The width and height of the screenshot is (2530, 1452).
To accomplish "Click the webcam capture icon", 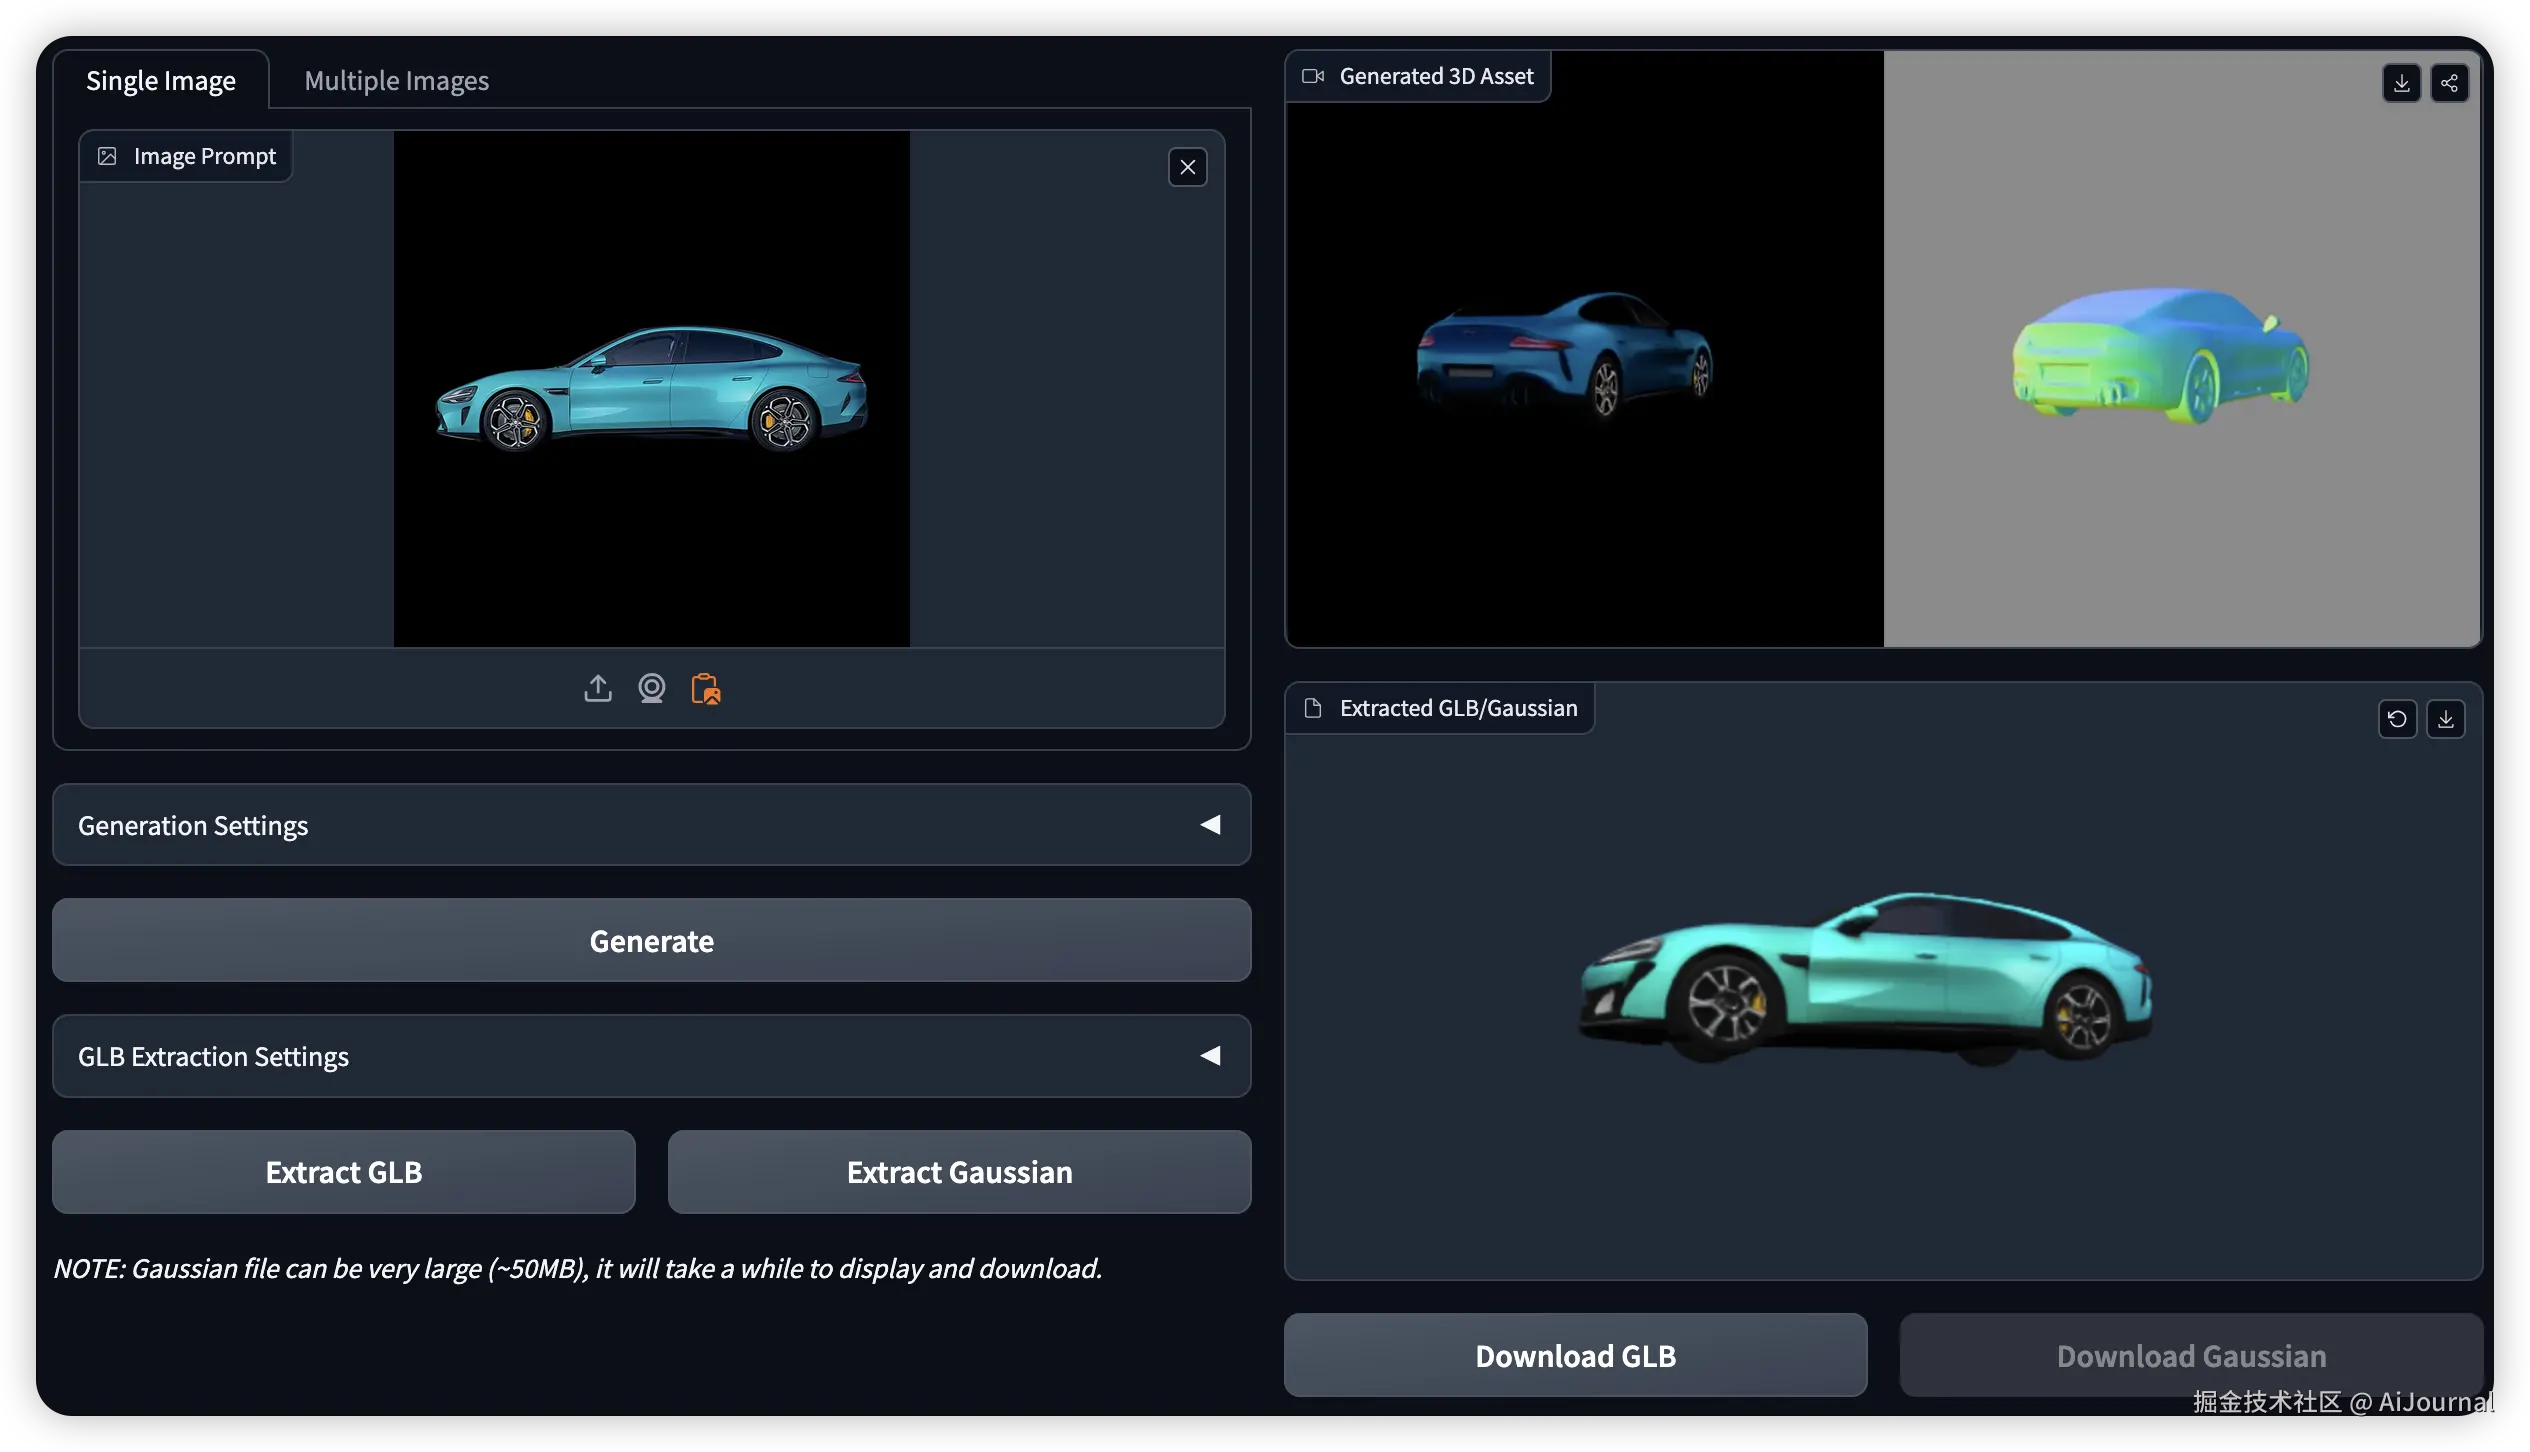I will 652,688.
